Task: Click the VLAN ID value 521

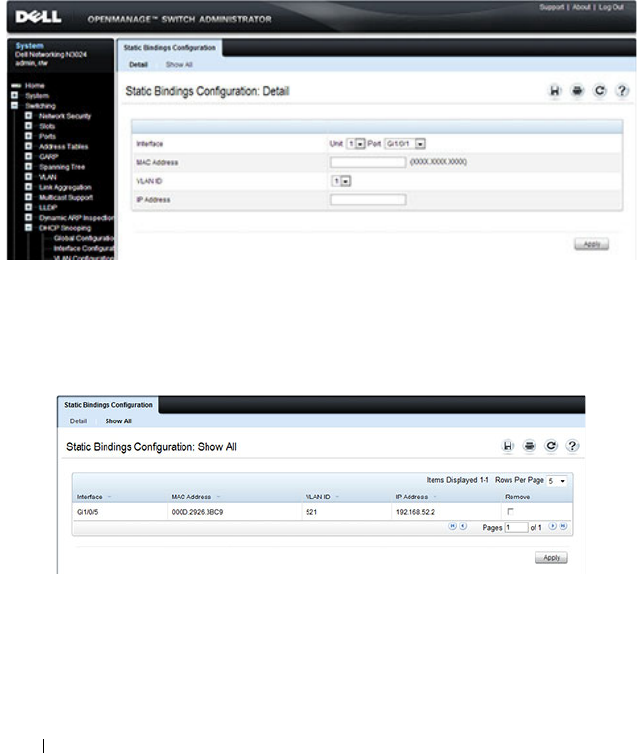Action: (x=311, y=512)
